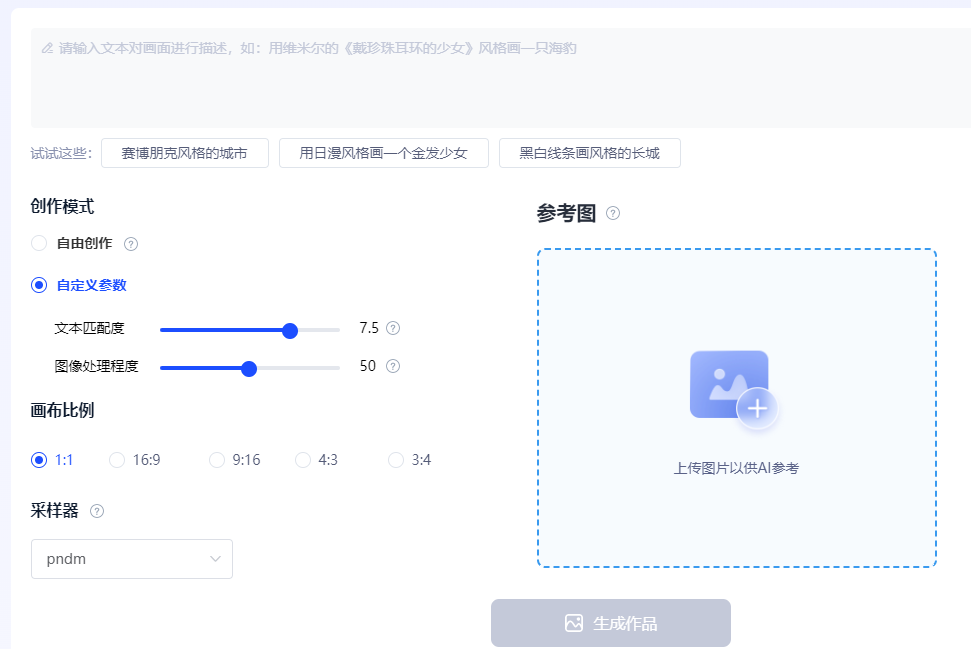Choose the 1:1 canvas ratio

(39, 460)
